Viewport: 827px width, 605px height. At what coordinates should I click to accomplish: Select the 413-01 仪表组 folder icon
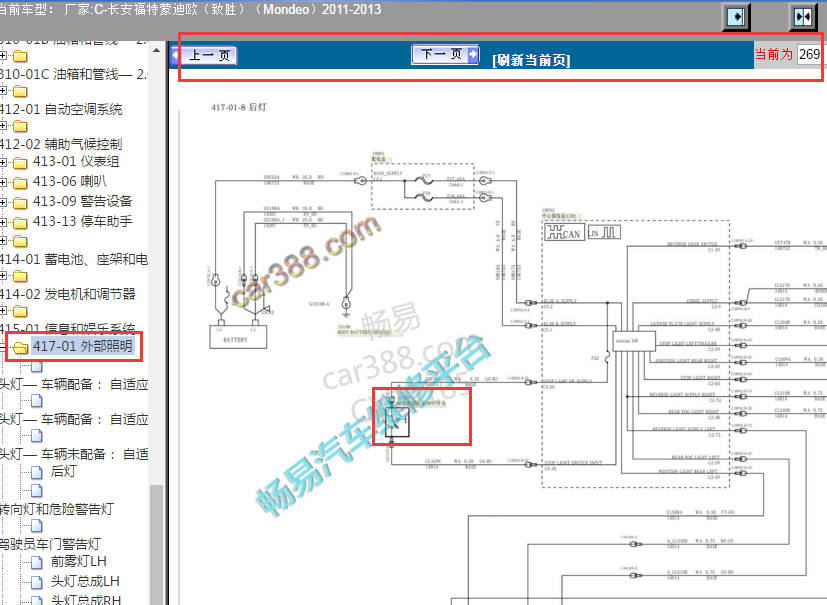(20, 163)
